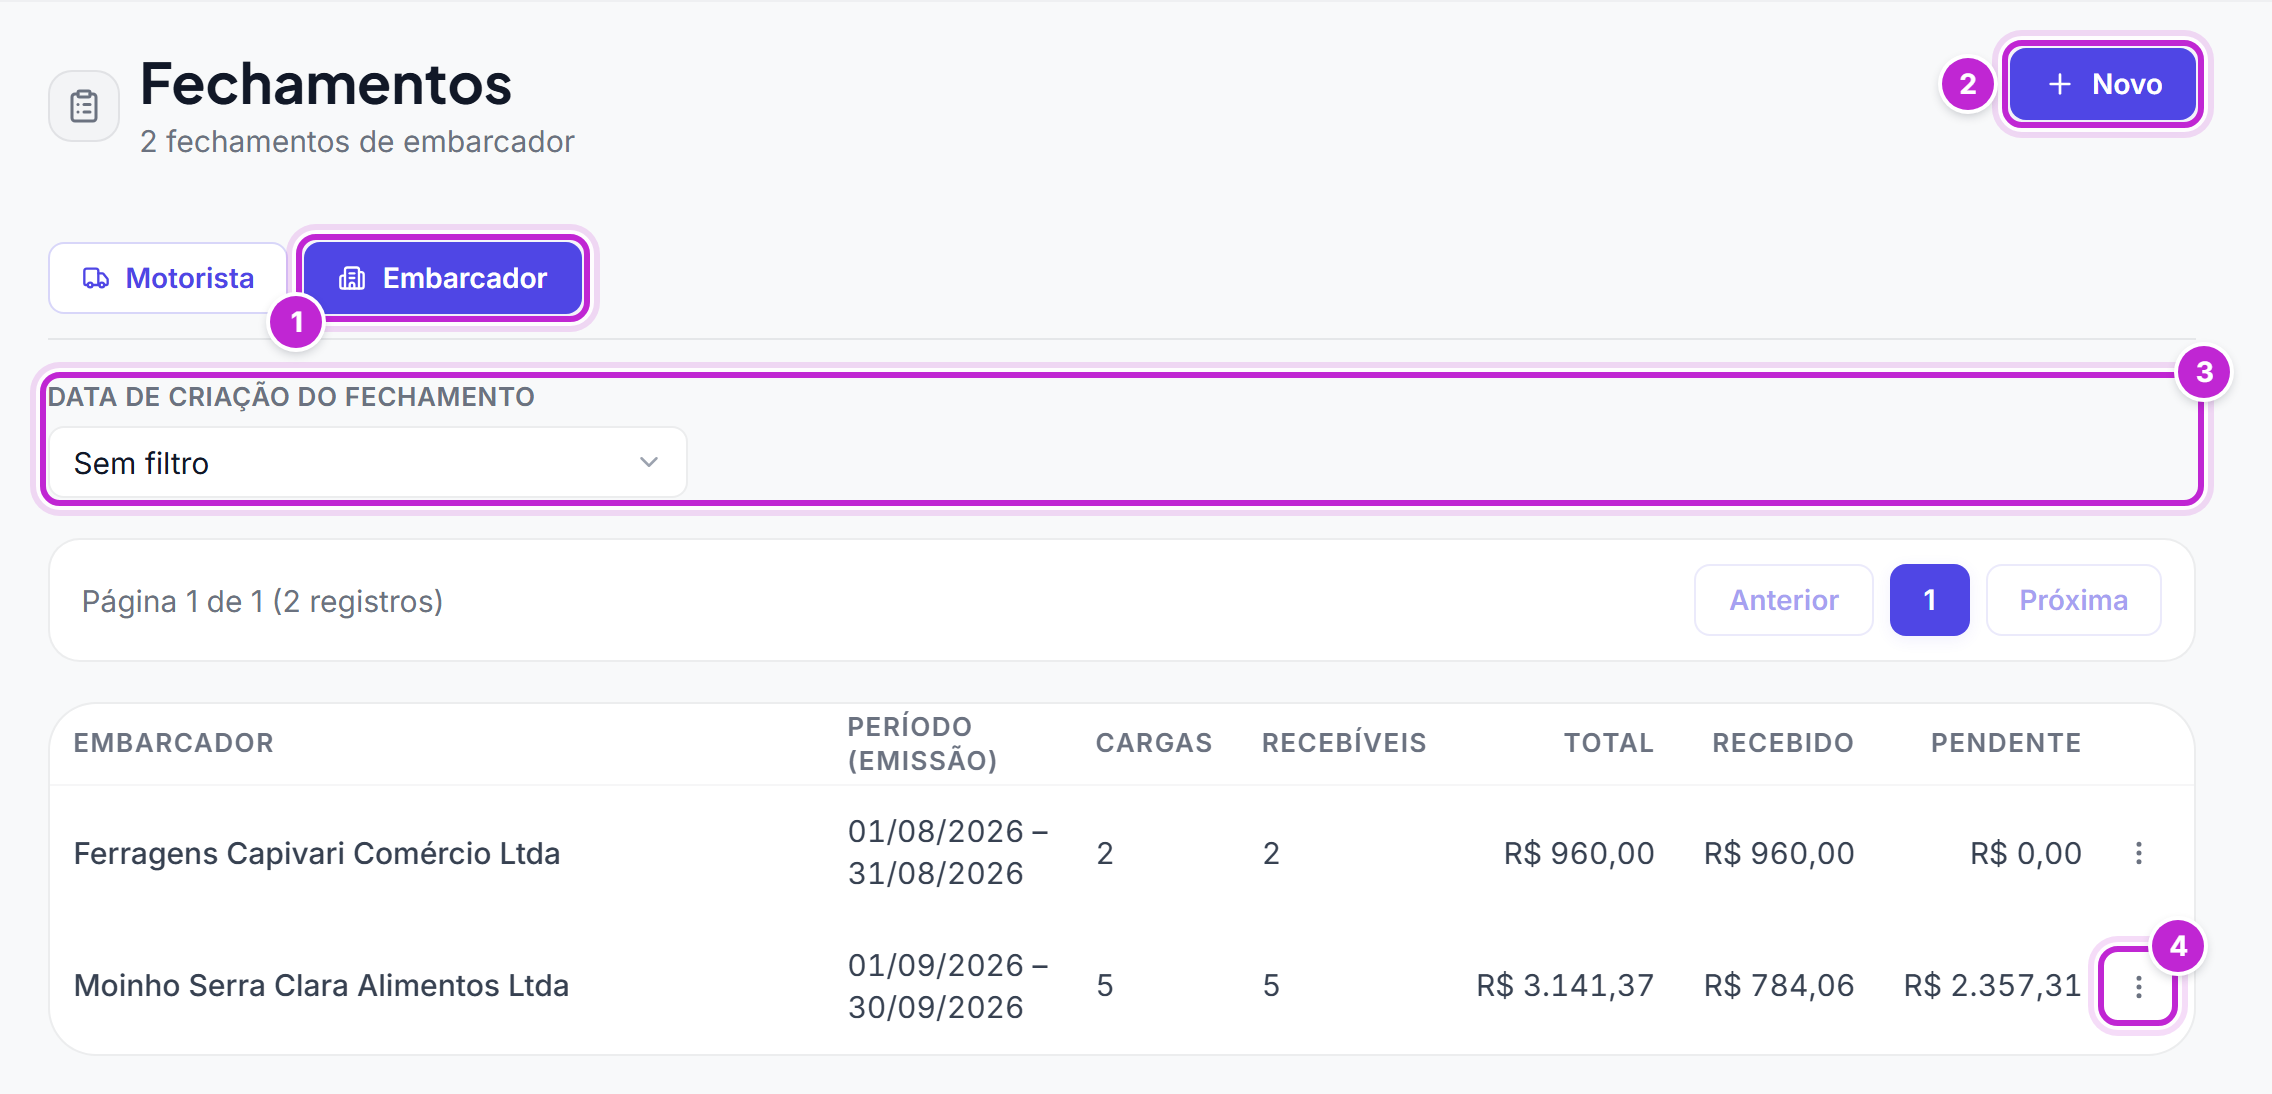Click the '2 fechamentos de embarcador' subtitle
Image resolution: width=2272 pixels, height=1094 pixels.
(x=357, y=142)
